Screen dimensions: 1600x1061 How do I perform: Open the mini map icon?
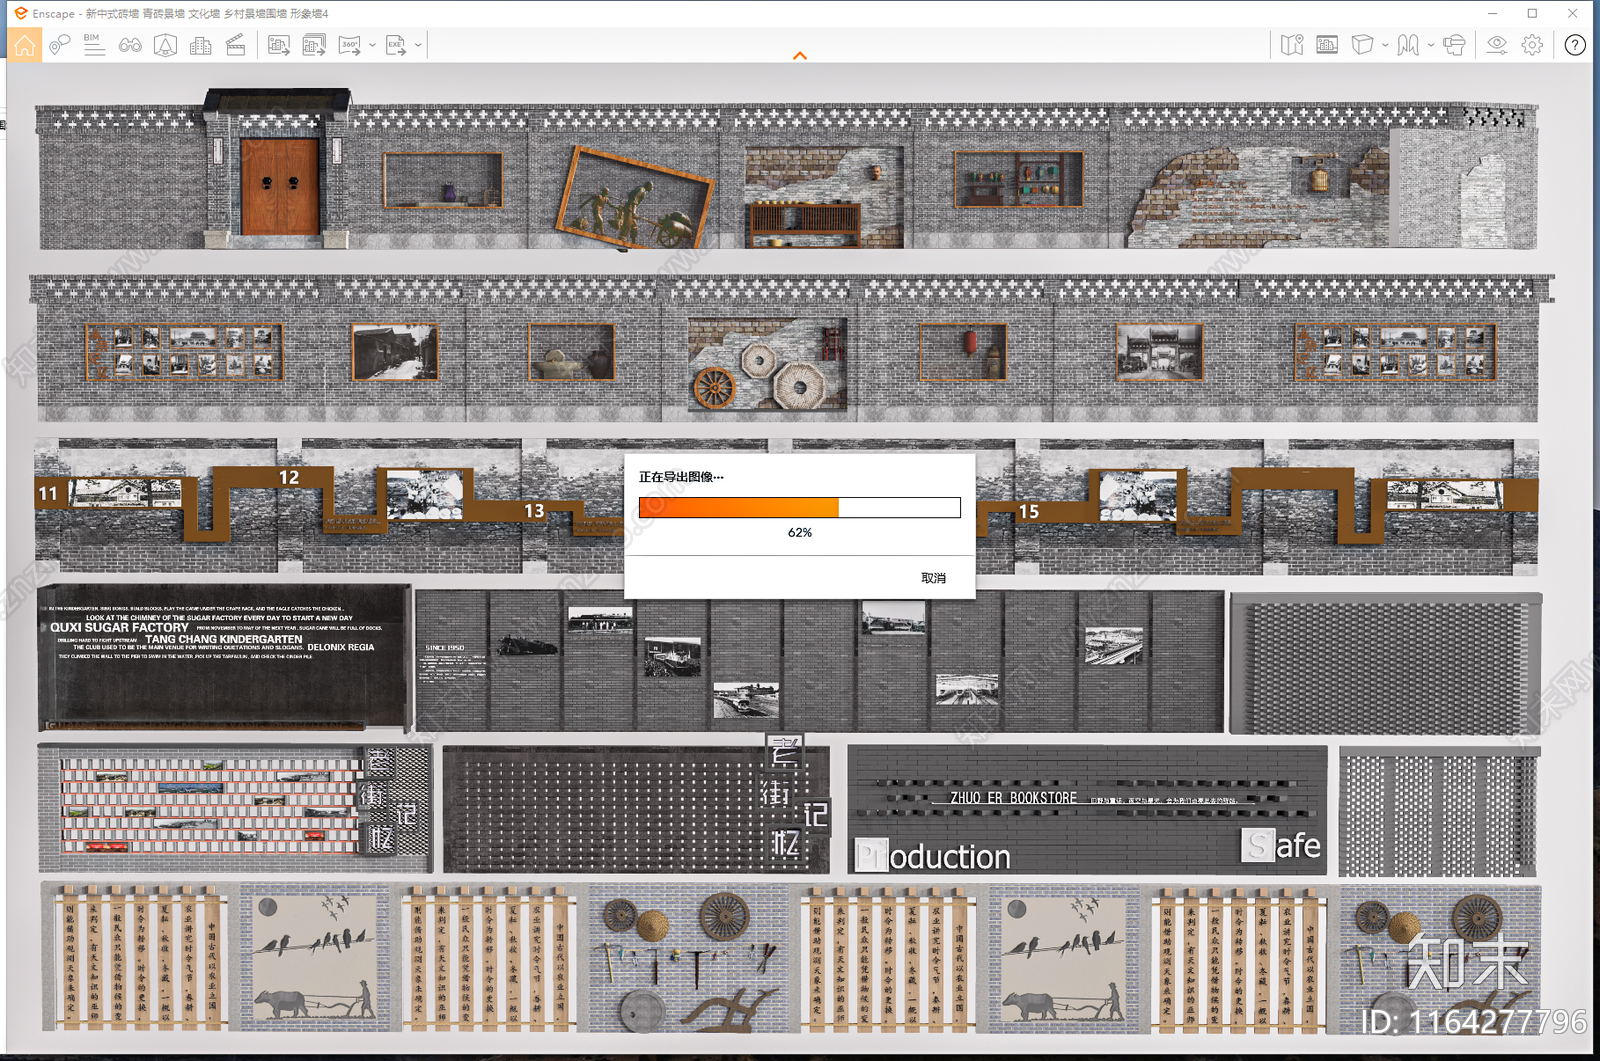(x=1292, y=45)
